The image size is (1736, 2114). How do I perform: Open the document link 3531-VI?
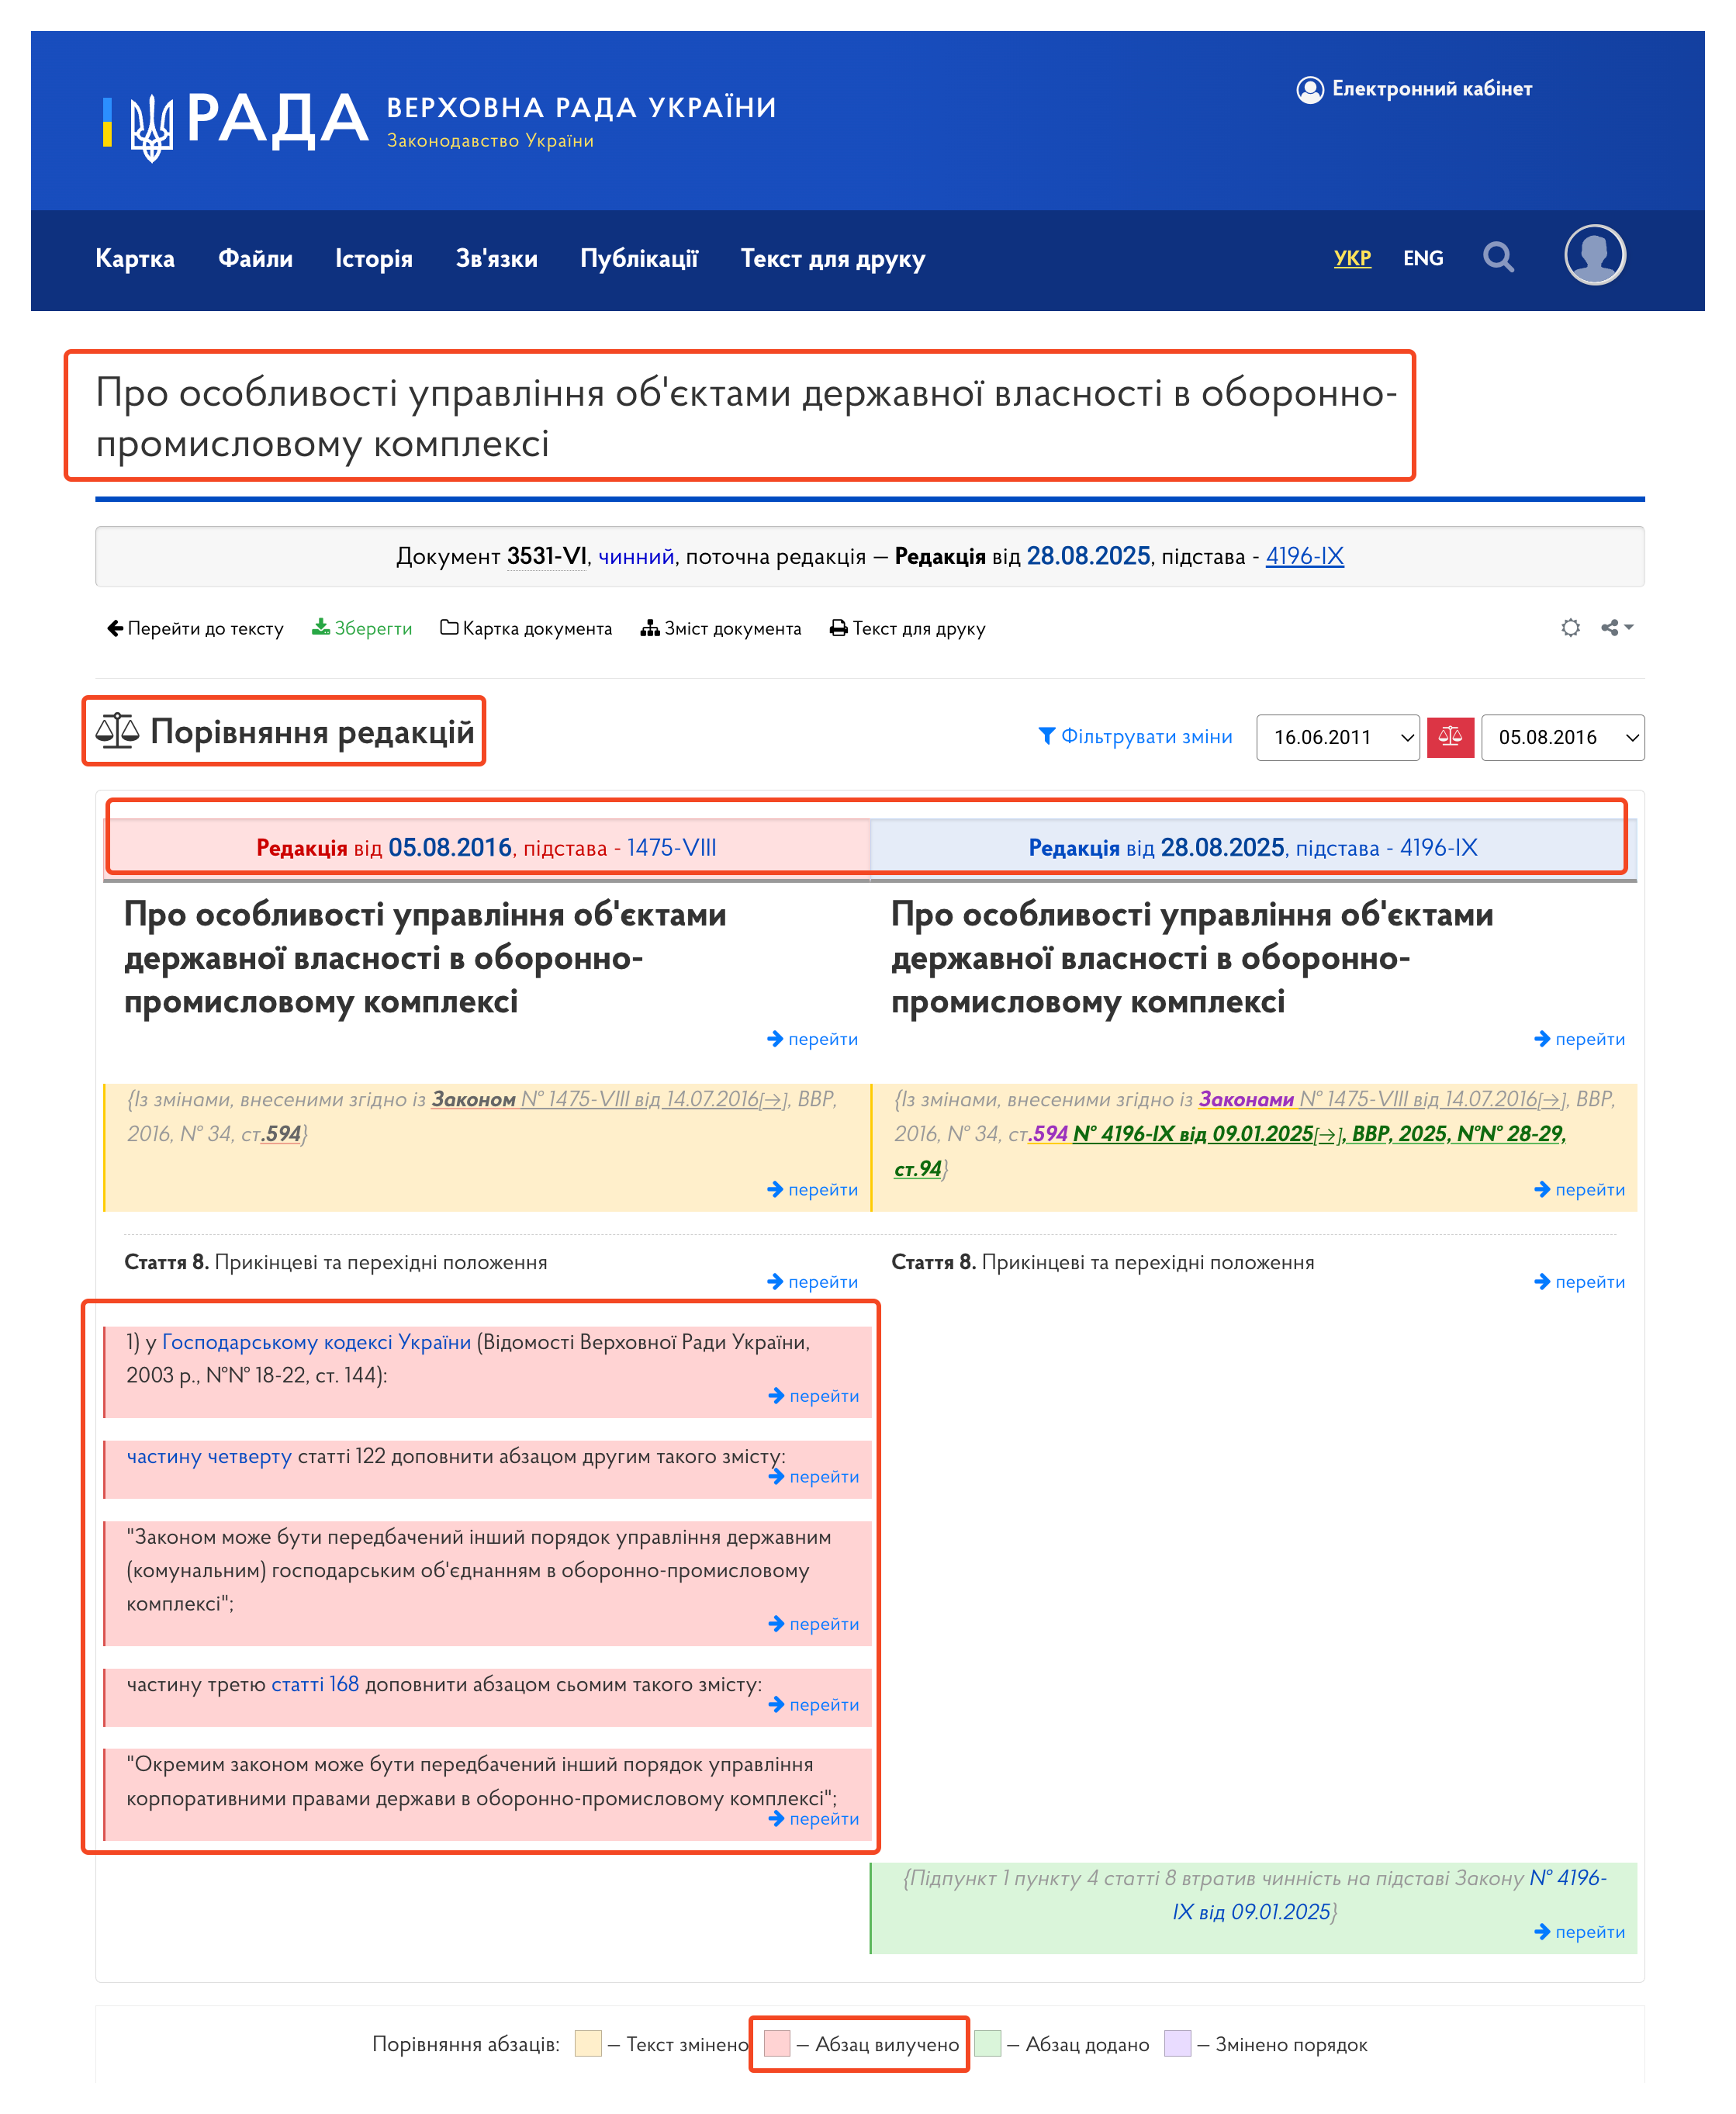(x=546, y=556)
